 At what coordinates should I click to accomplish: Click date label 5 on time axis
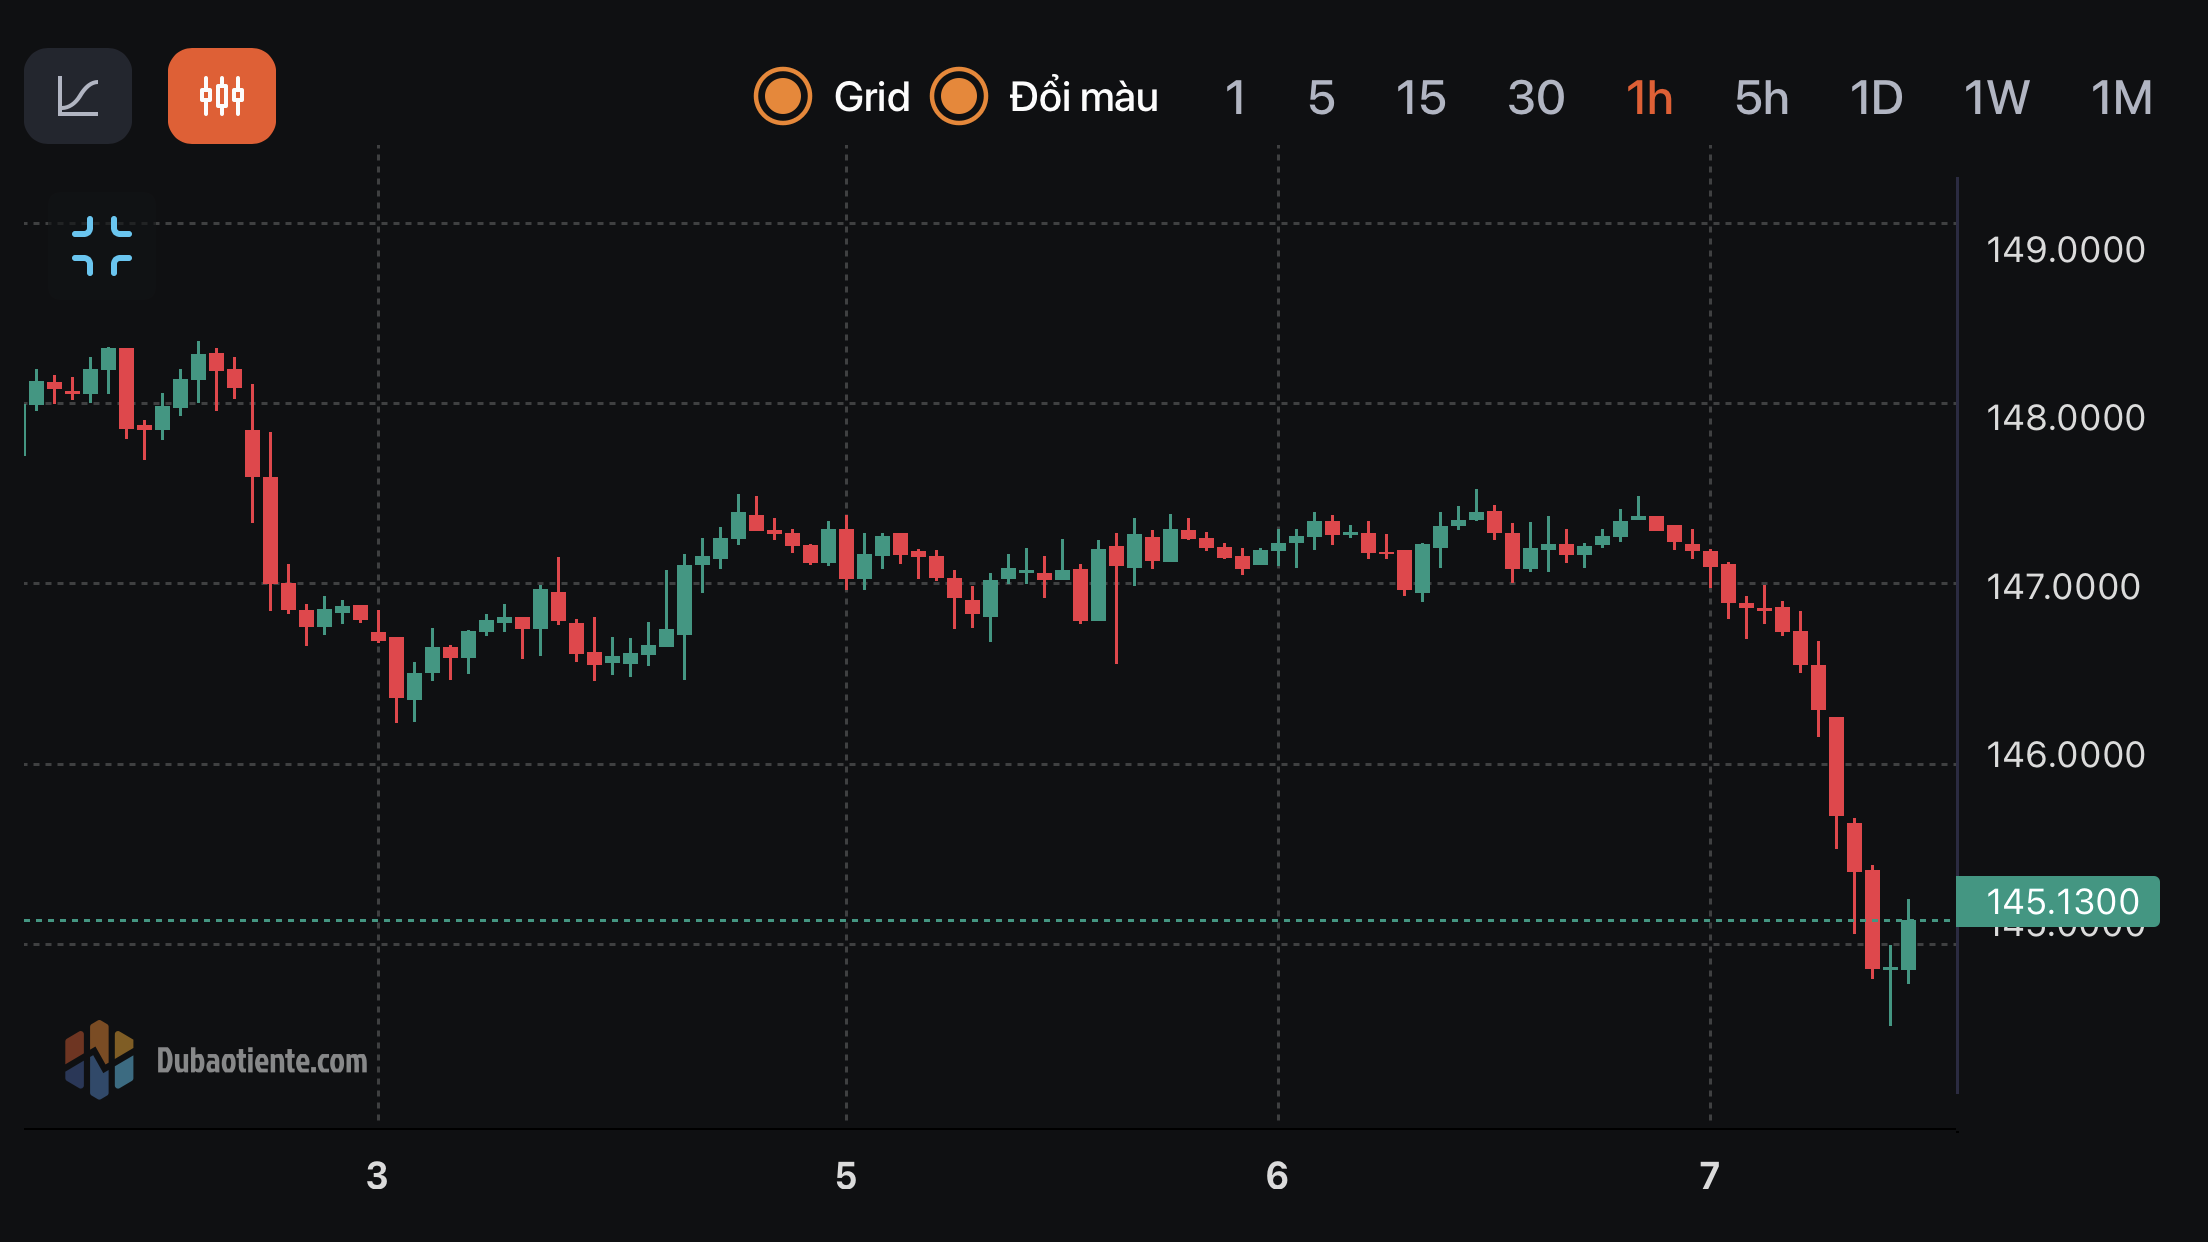[846, 1176]
